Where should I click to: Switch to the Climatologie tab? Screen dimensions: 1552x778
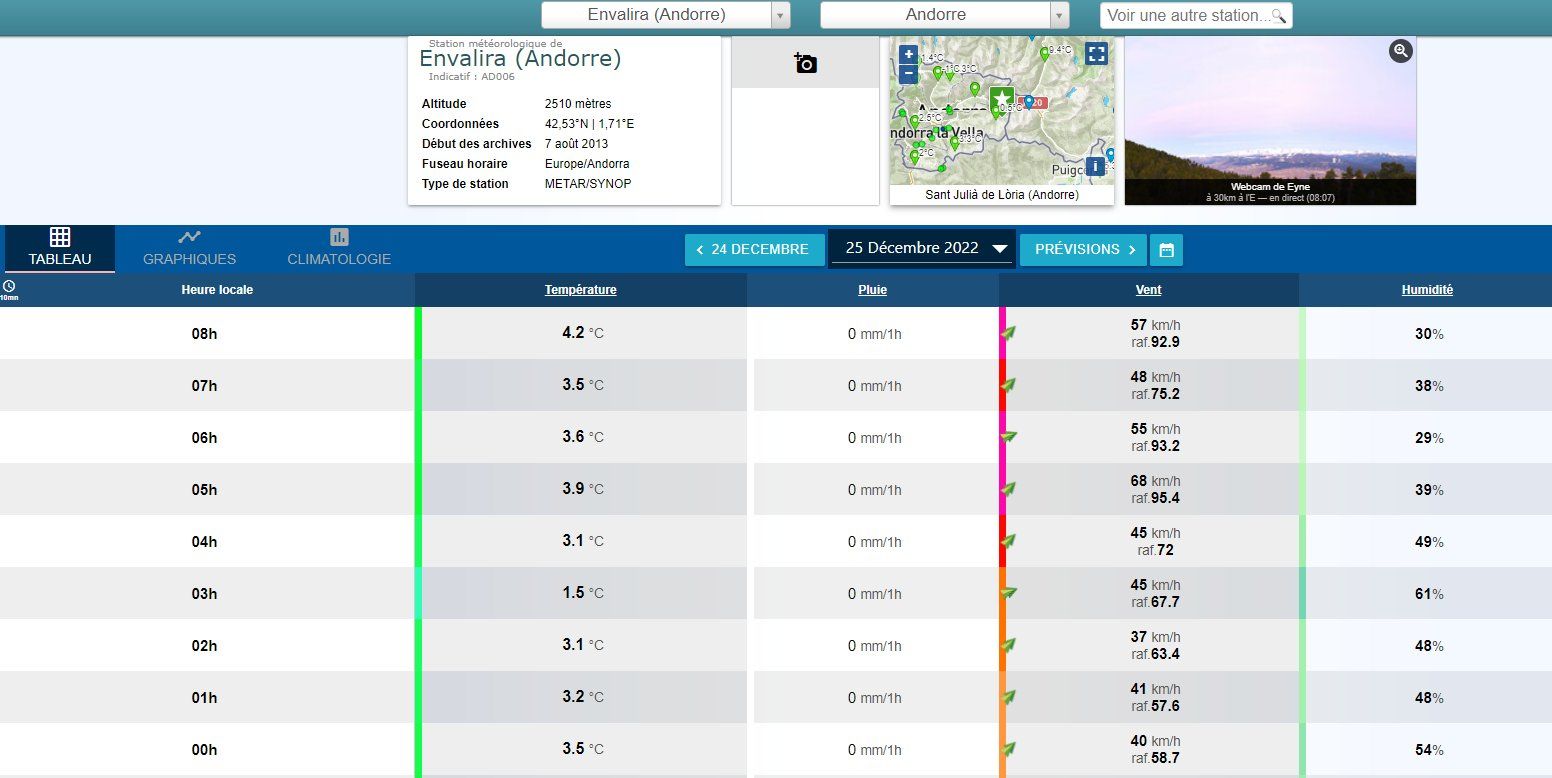(339, 248)
